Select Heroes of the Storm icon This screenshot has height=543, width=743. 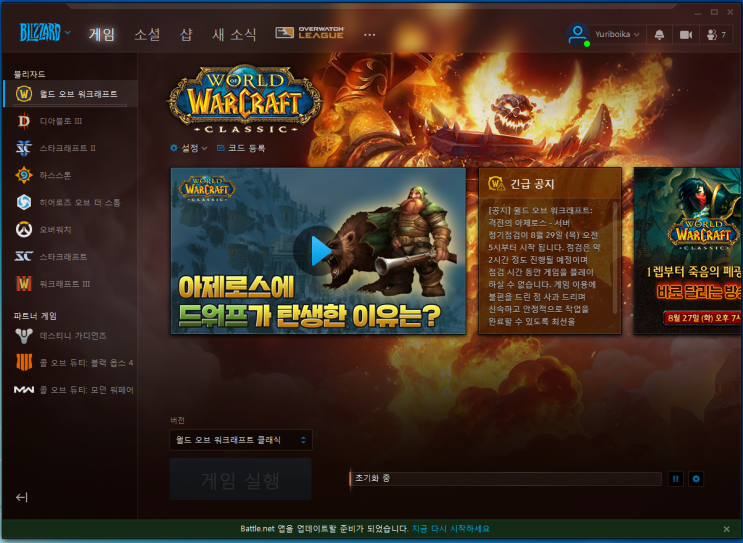click(24, 202)
